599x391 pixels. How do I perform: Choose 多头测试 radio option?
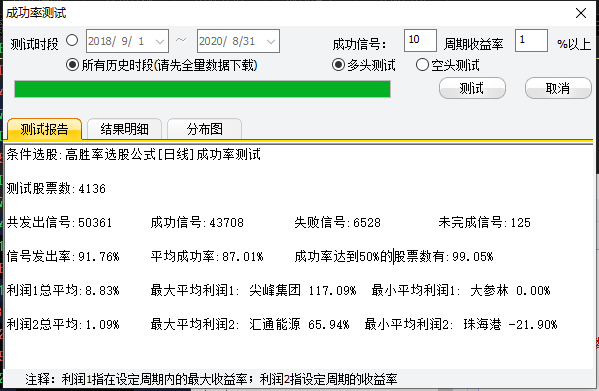(338, 65)
